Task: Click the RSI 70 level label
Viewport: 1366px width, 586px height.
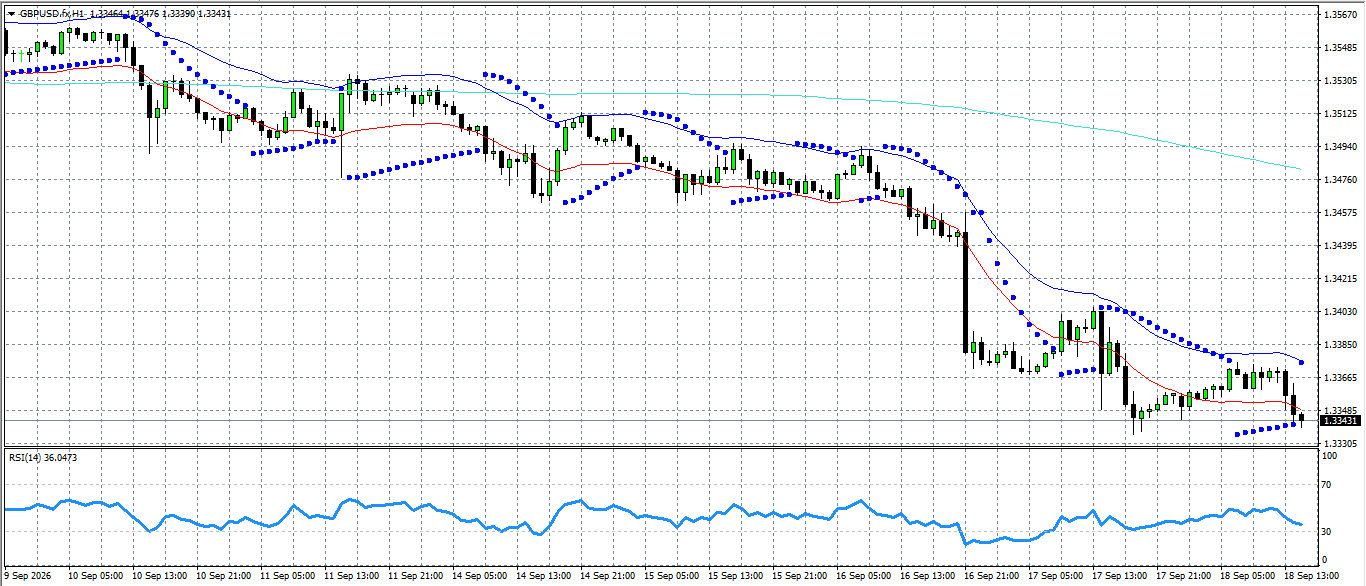Action: (1327, 485)
